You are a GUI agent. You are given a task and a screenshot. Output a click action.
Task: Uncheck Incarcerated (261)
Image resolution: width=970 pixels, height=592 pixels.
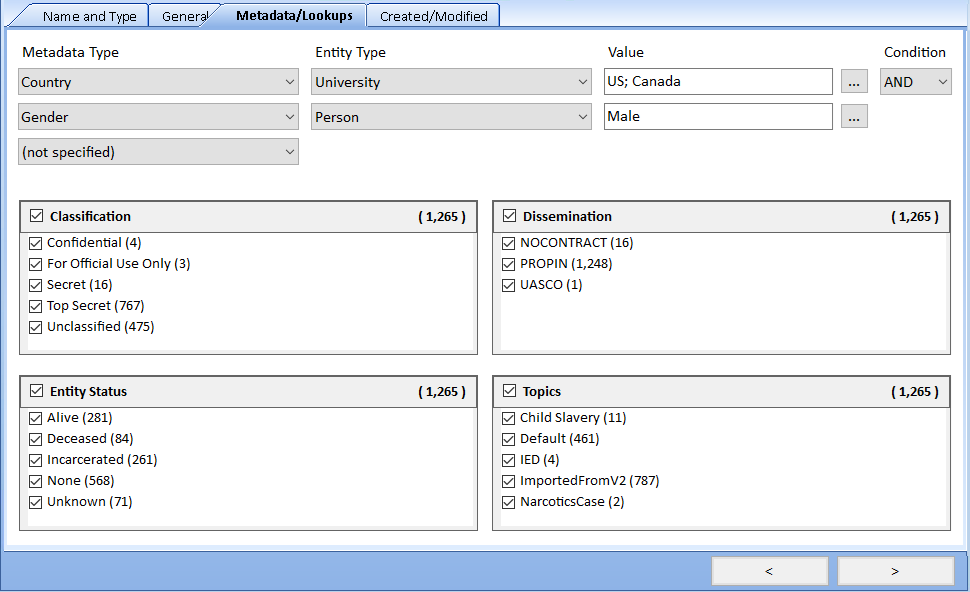[x=36, y=460]
